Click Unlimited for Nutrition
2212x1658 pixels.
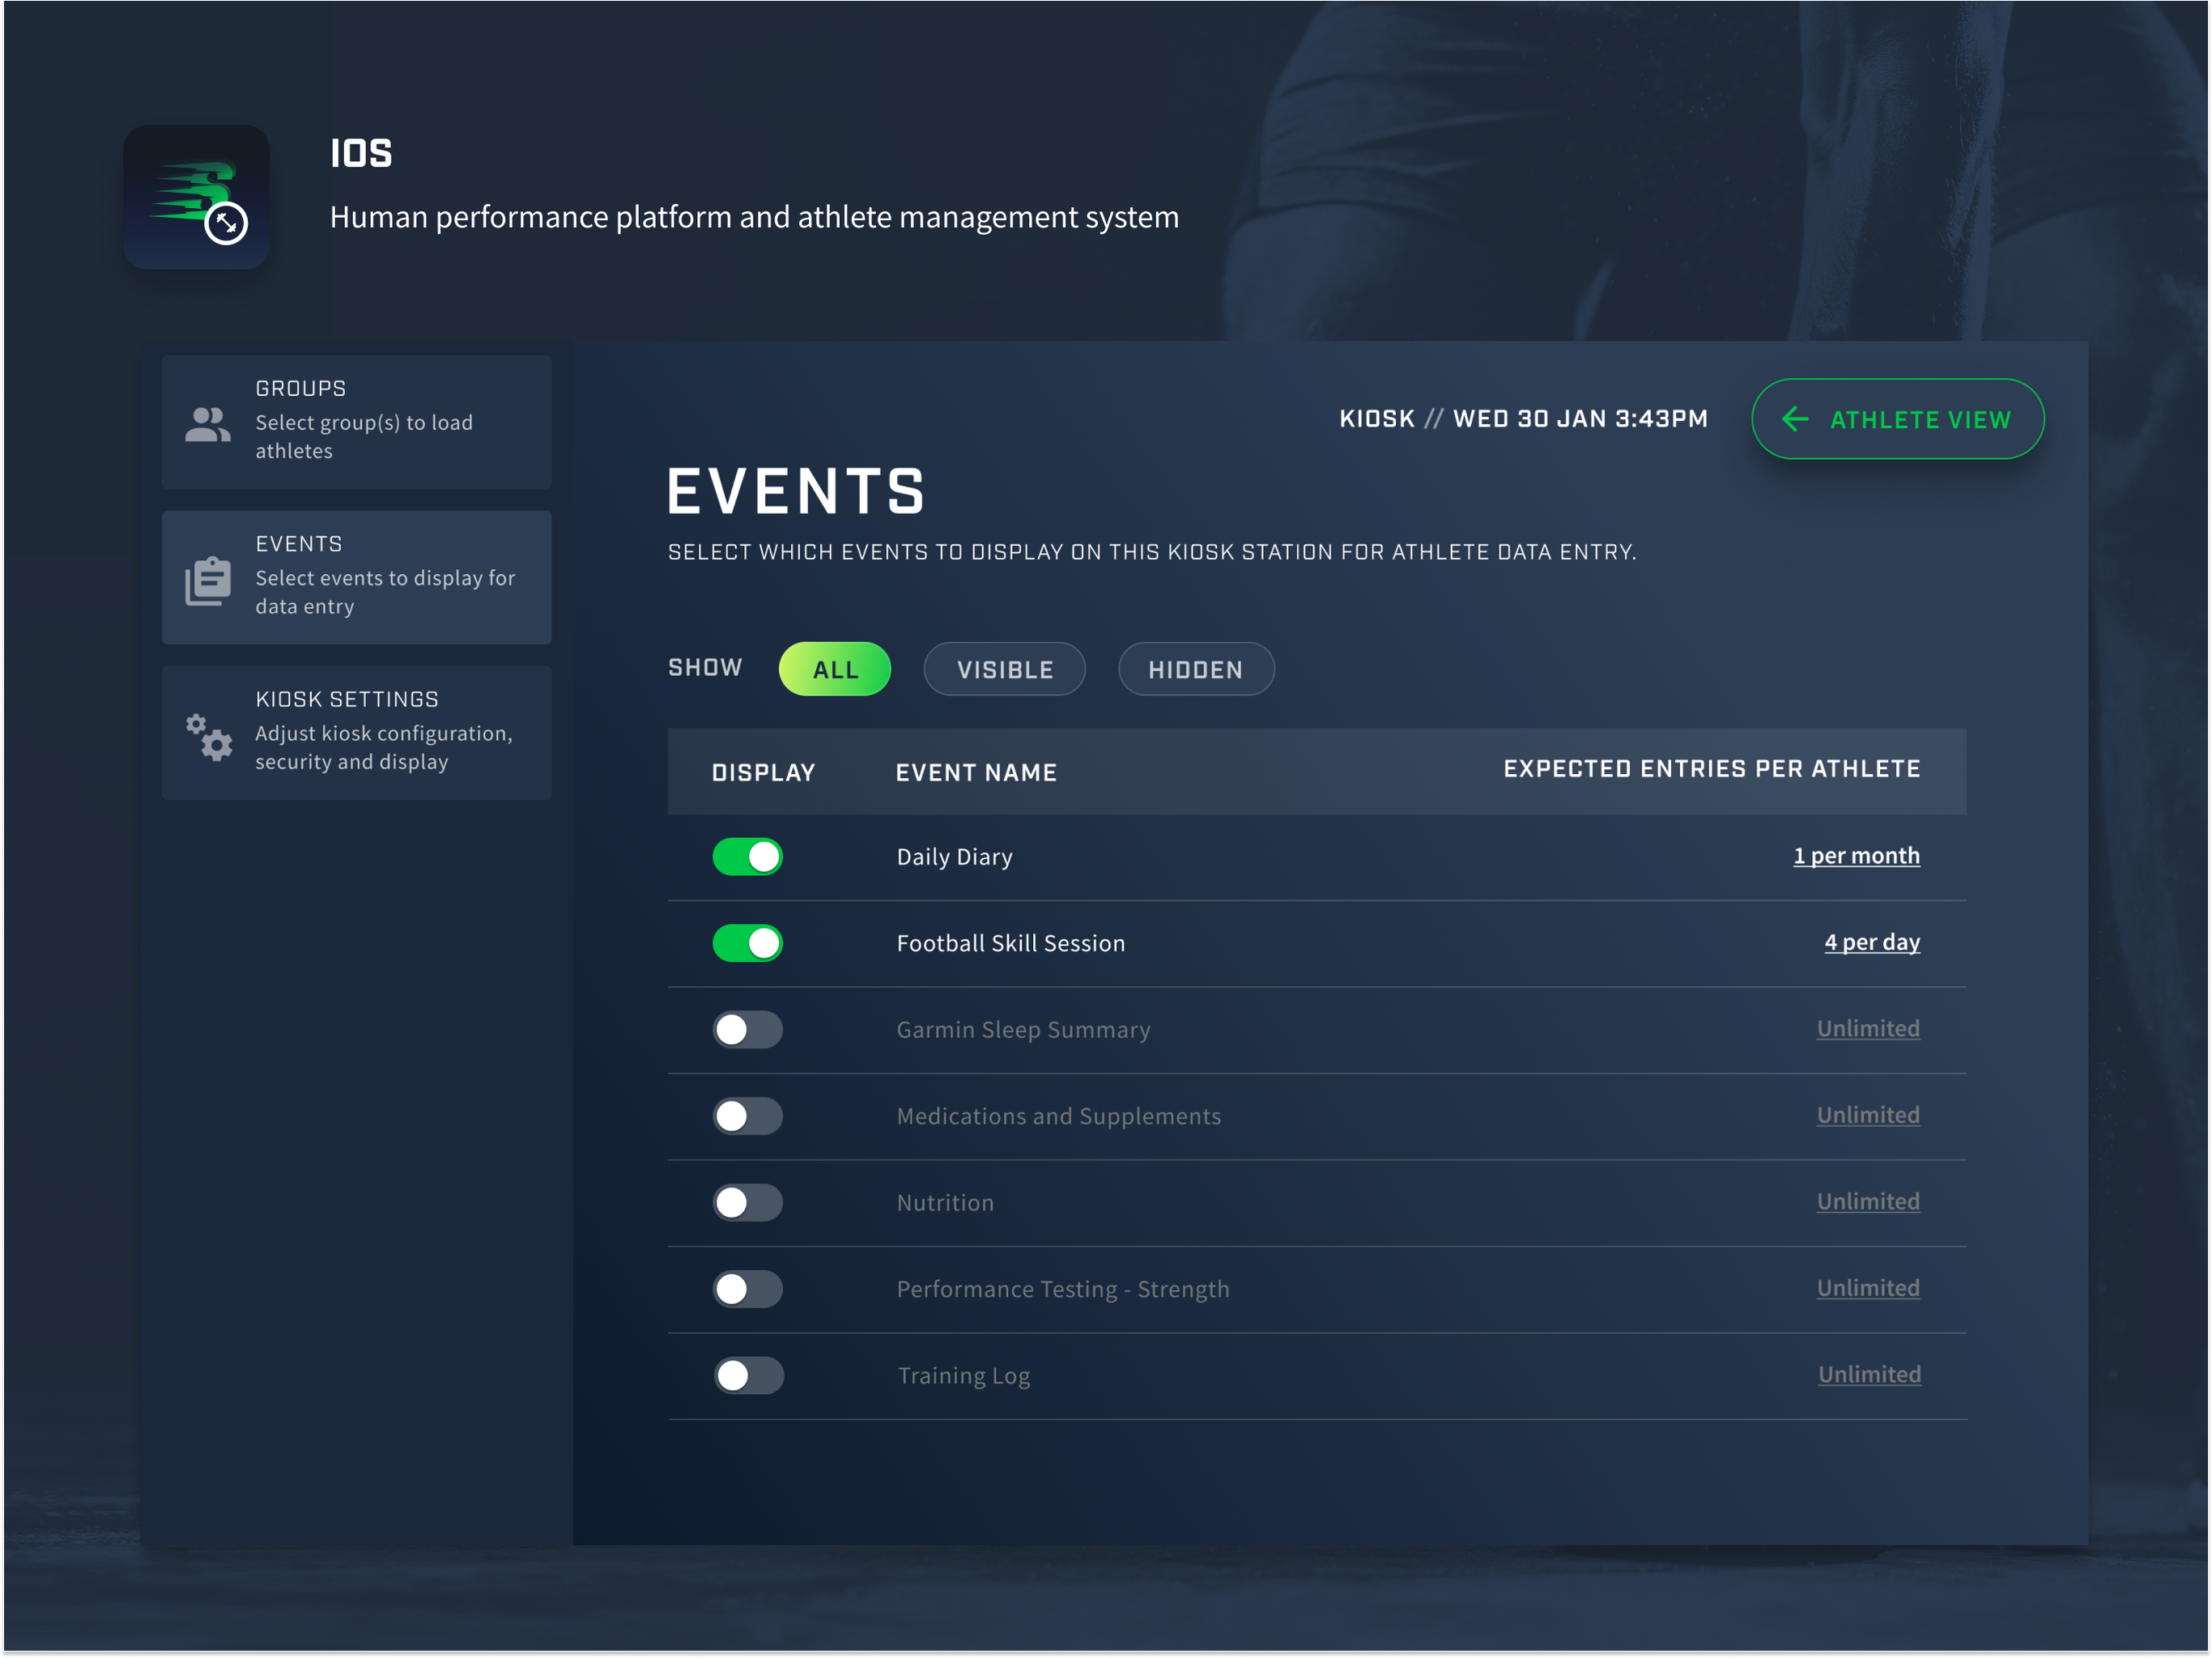tap(1868, 1202)
